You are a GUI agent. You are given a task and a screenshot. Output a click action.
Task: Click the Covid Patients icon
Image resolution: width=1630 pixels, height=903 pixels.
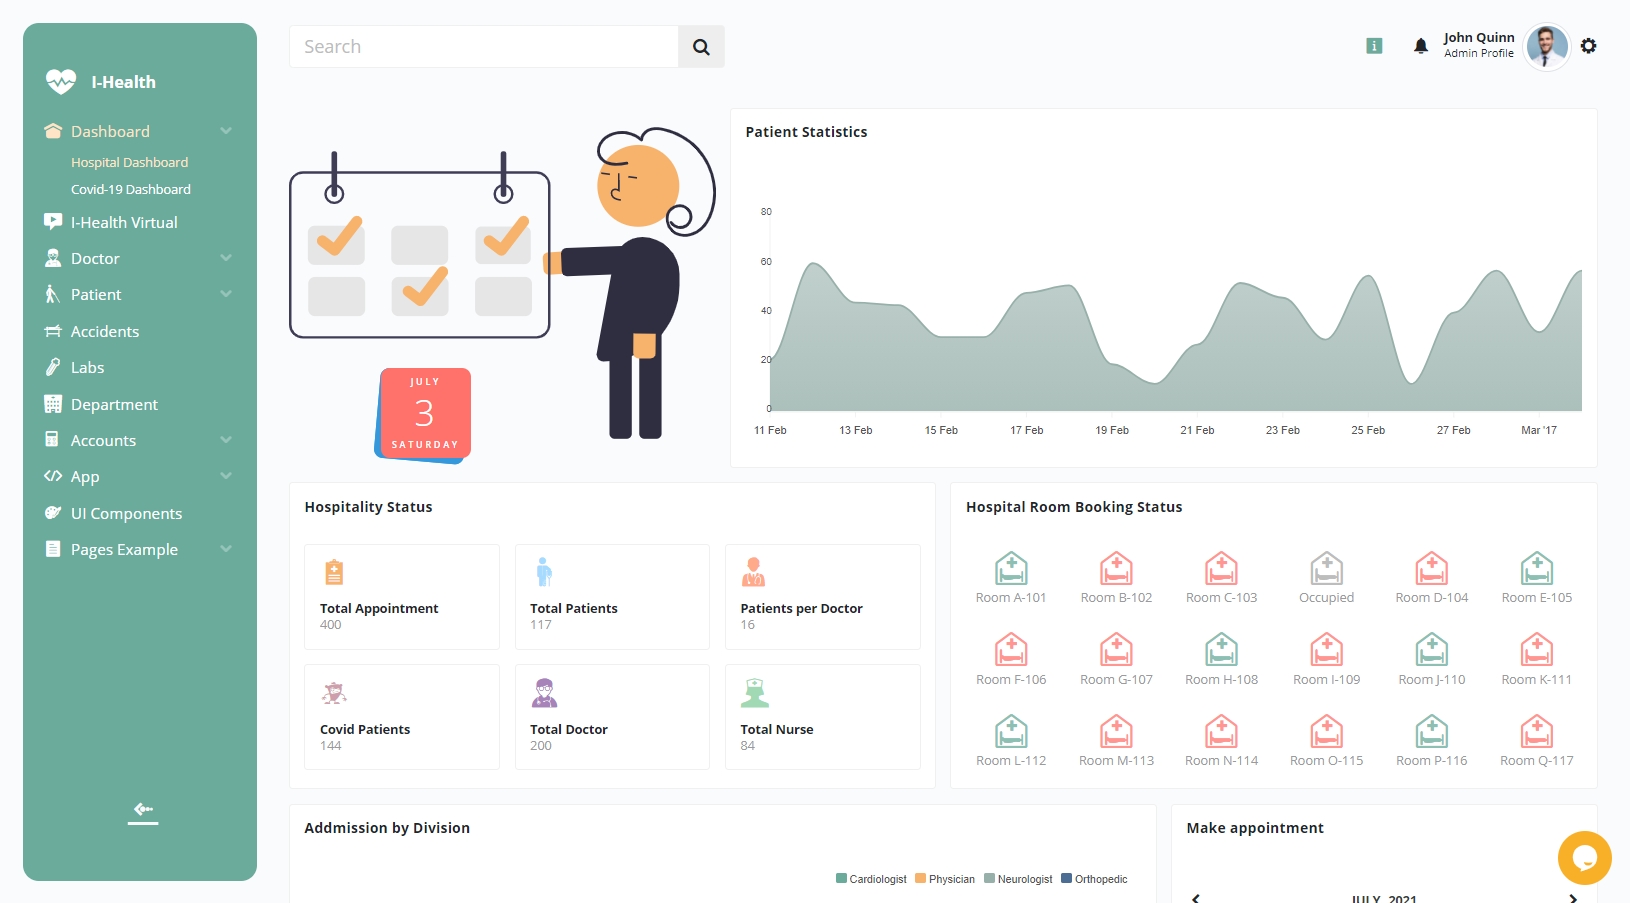334,693
